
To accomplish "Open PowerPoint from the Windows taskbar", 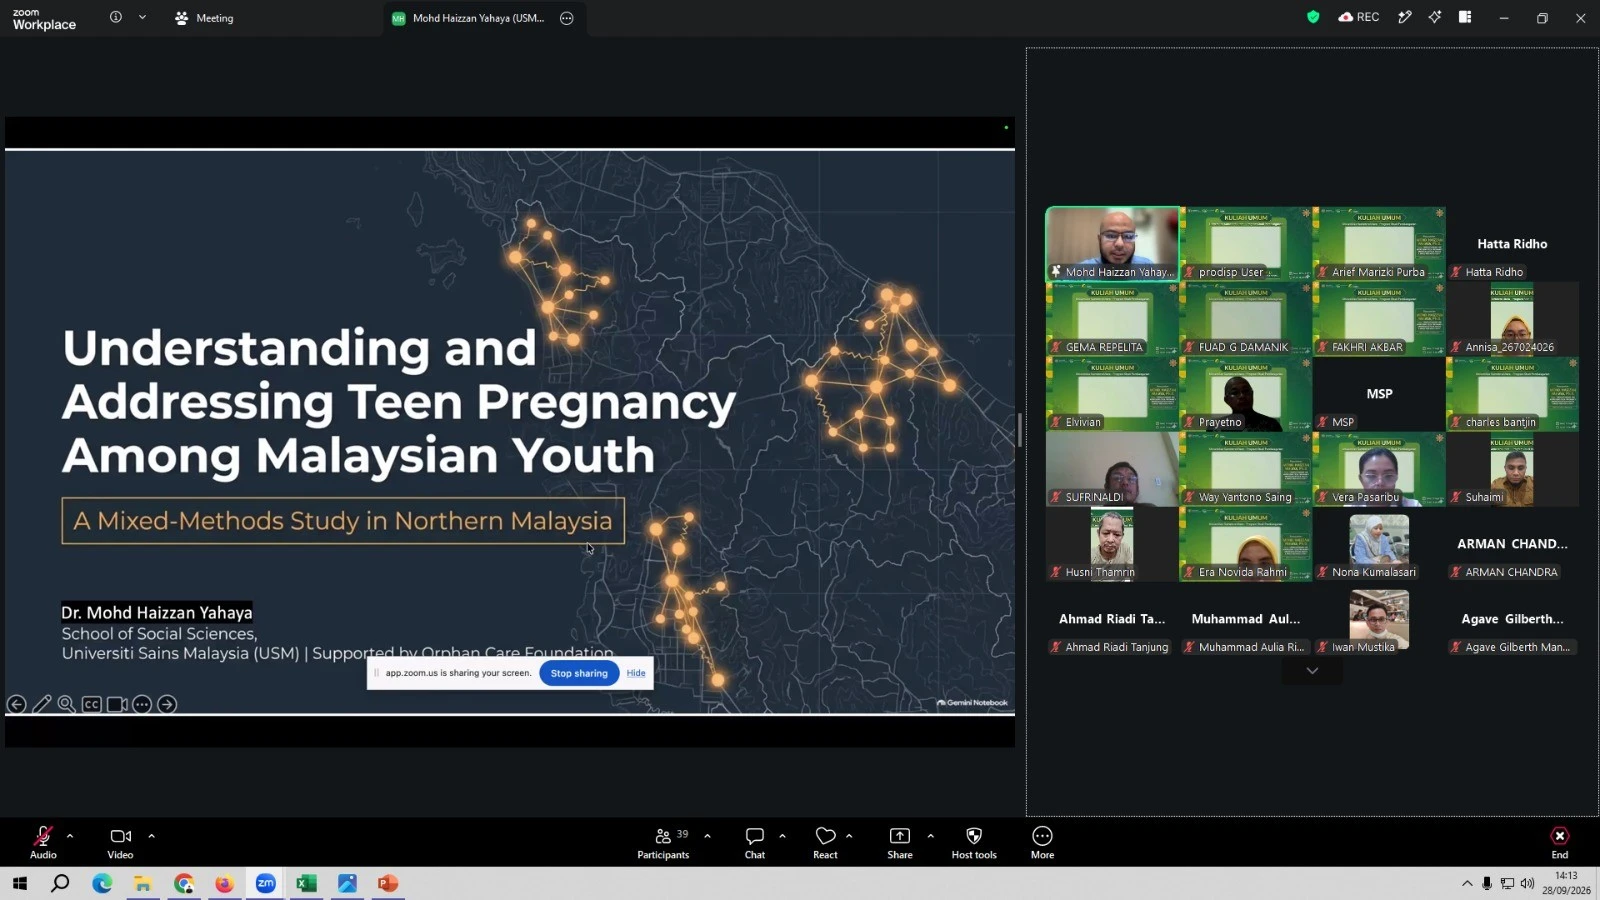I will click(388, 883).
